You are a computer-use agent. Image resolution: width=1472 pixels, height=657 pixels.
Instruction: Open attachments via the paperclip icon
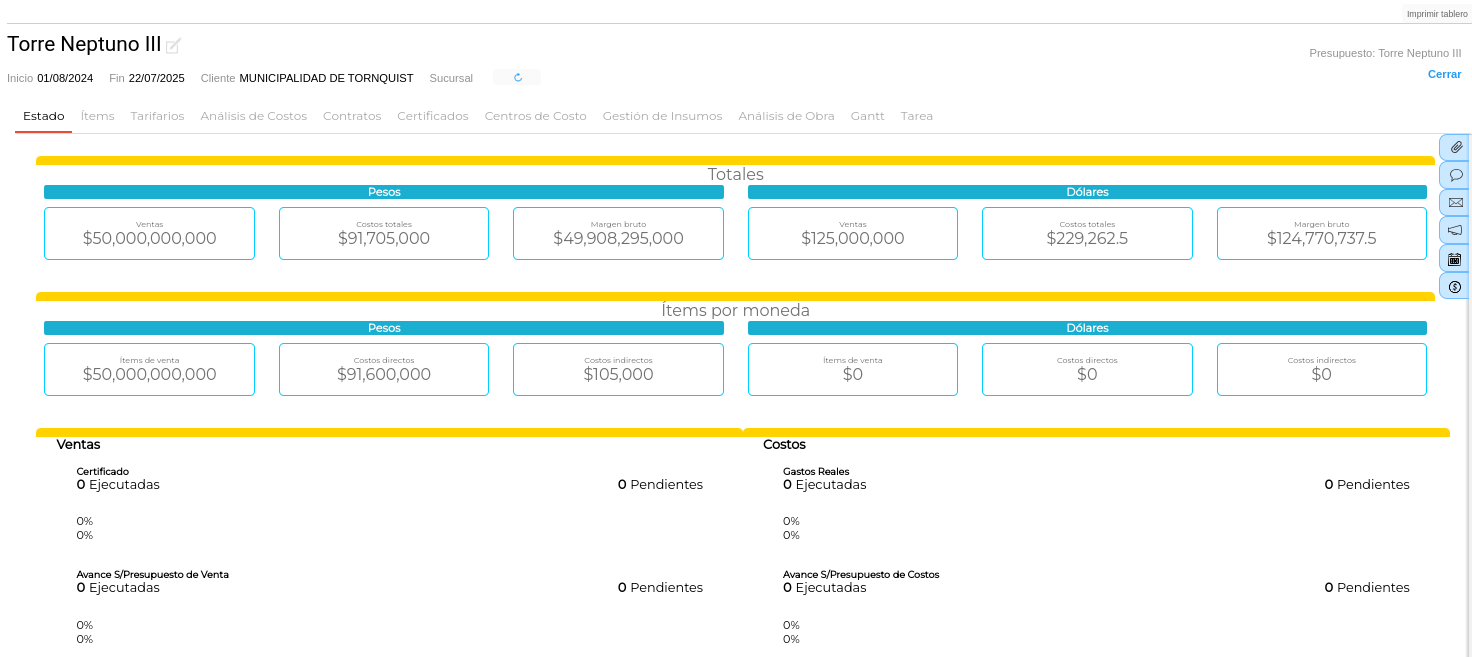point(1455,147)
